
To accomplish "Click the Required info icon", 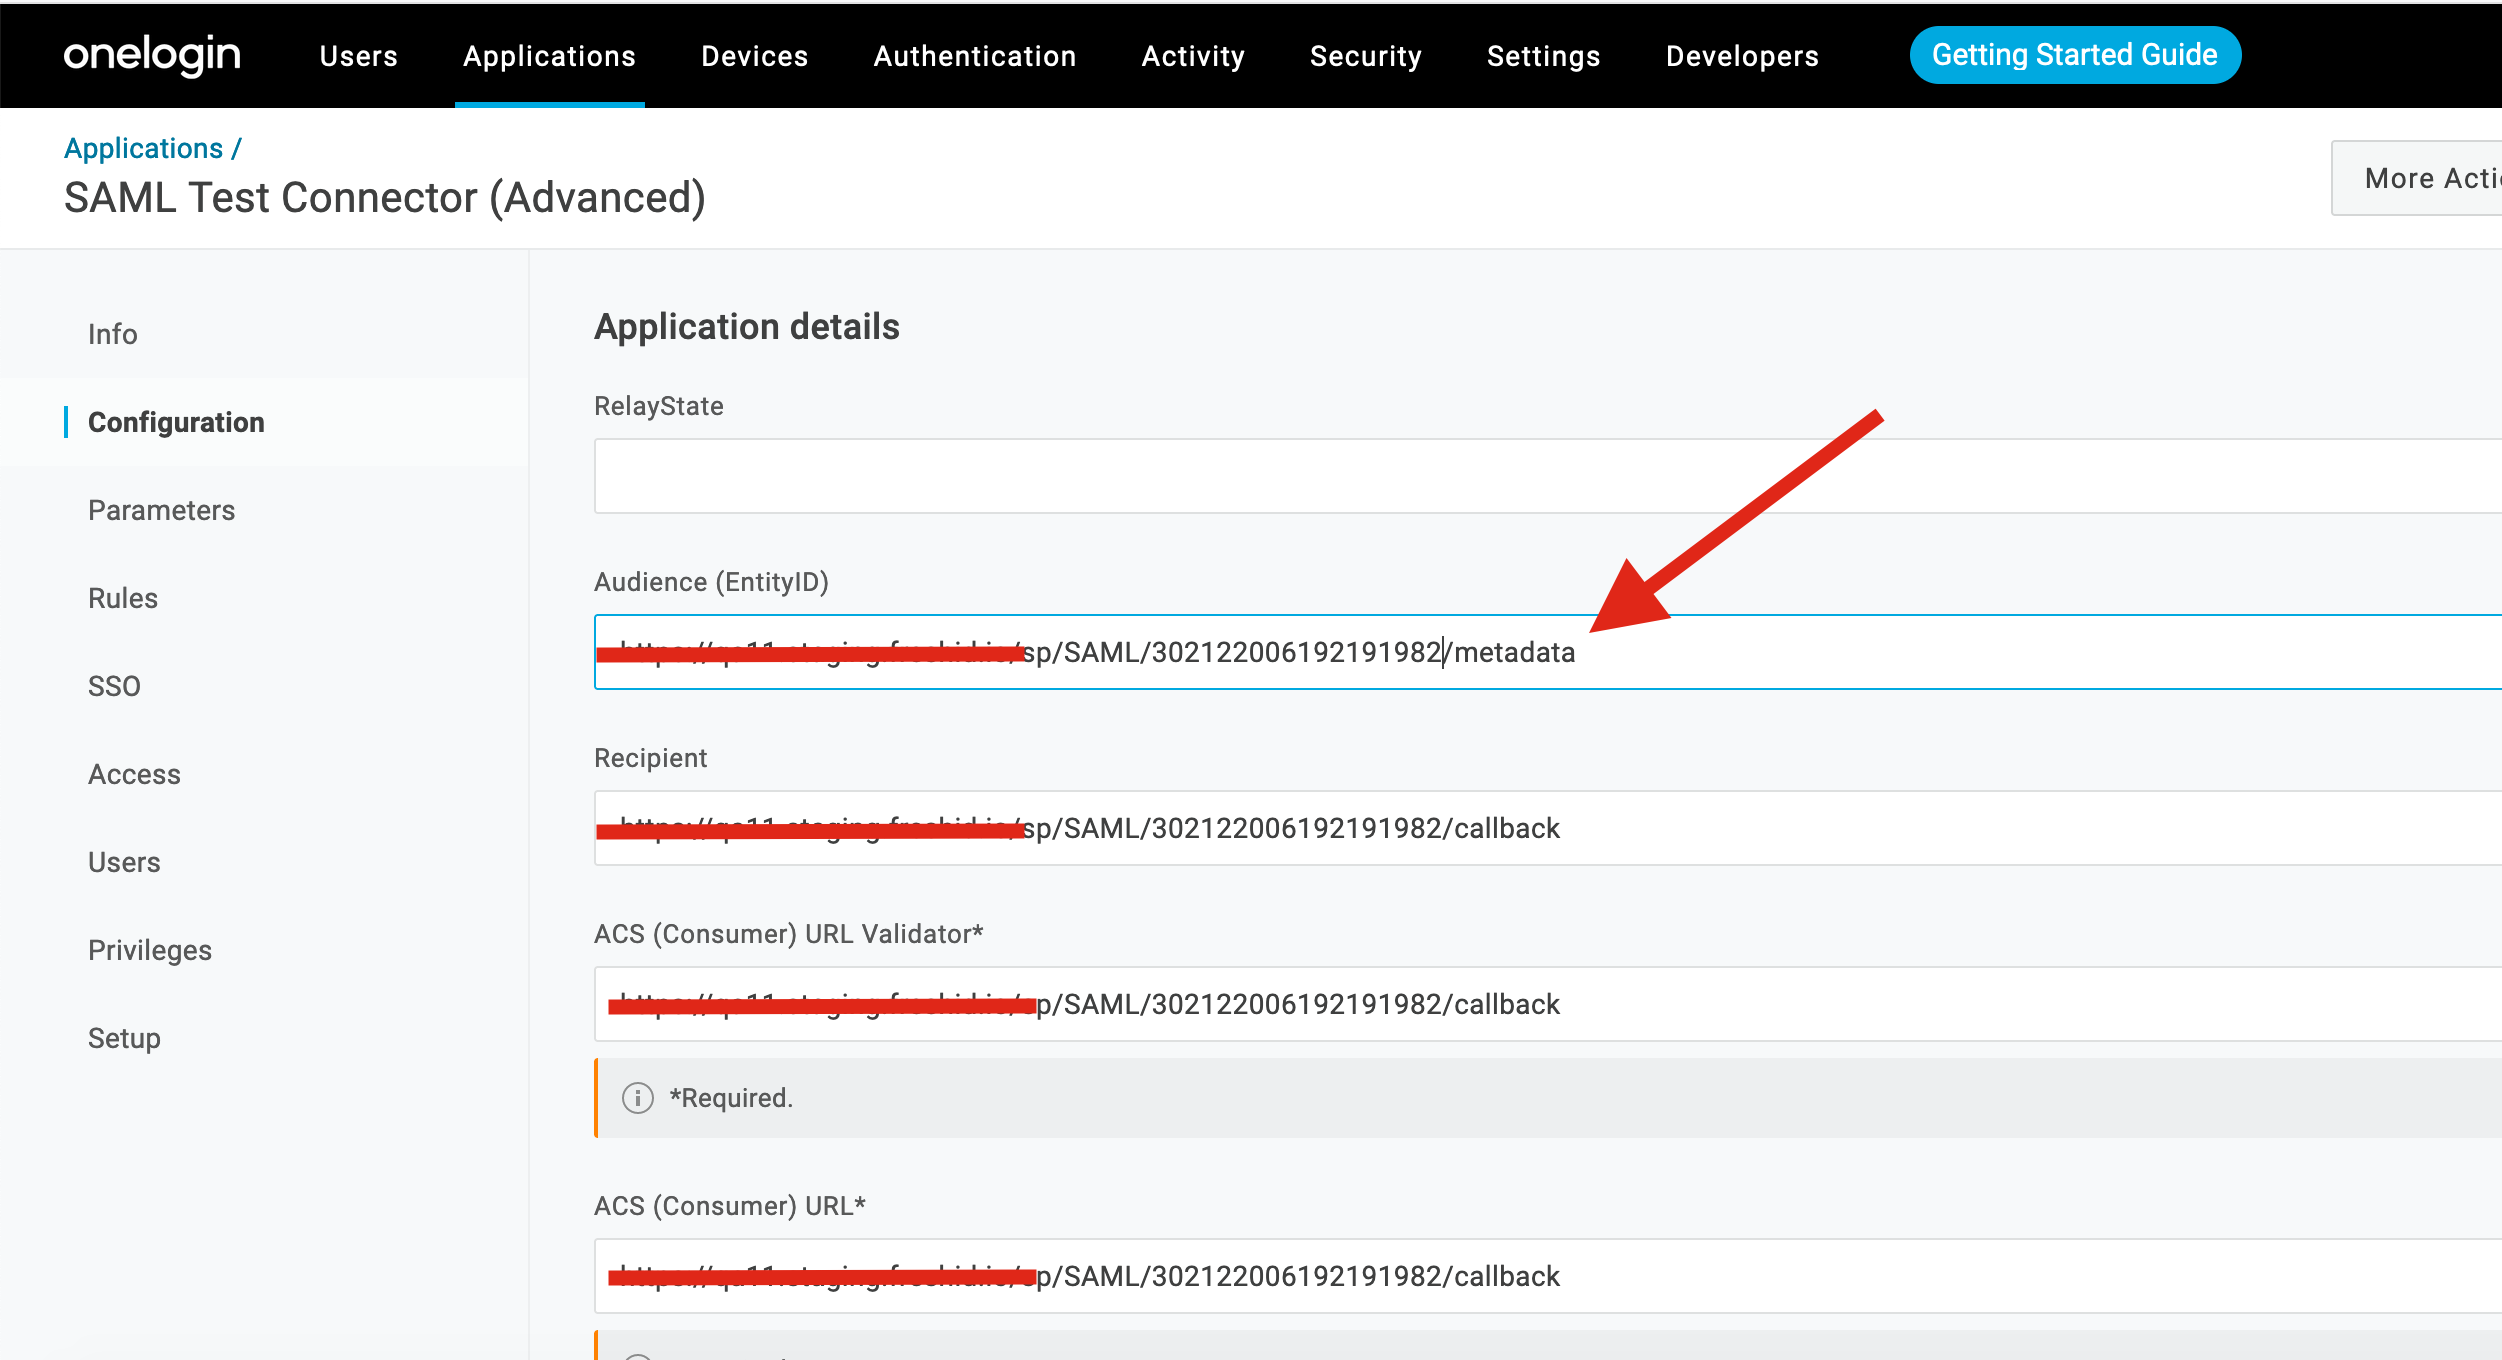I will [x=637, y=1098].
